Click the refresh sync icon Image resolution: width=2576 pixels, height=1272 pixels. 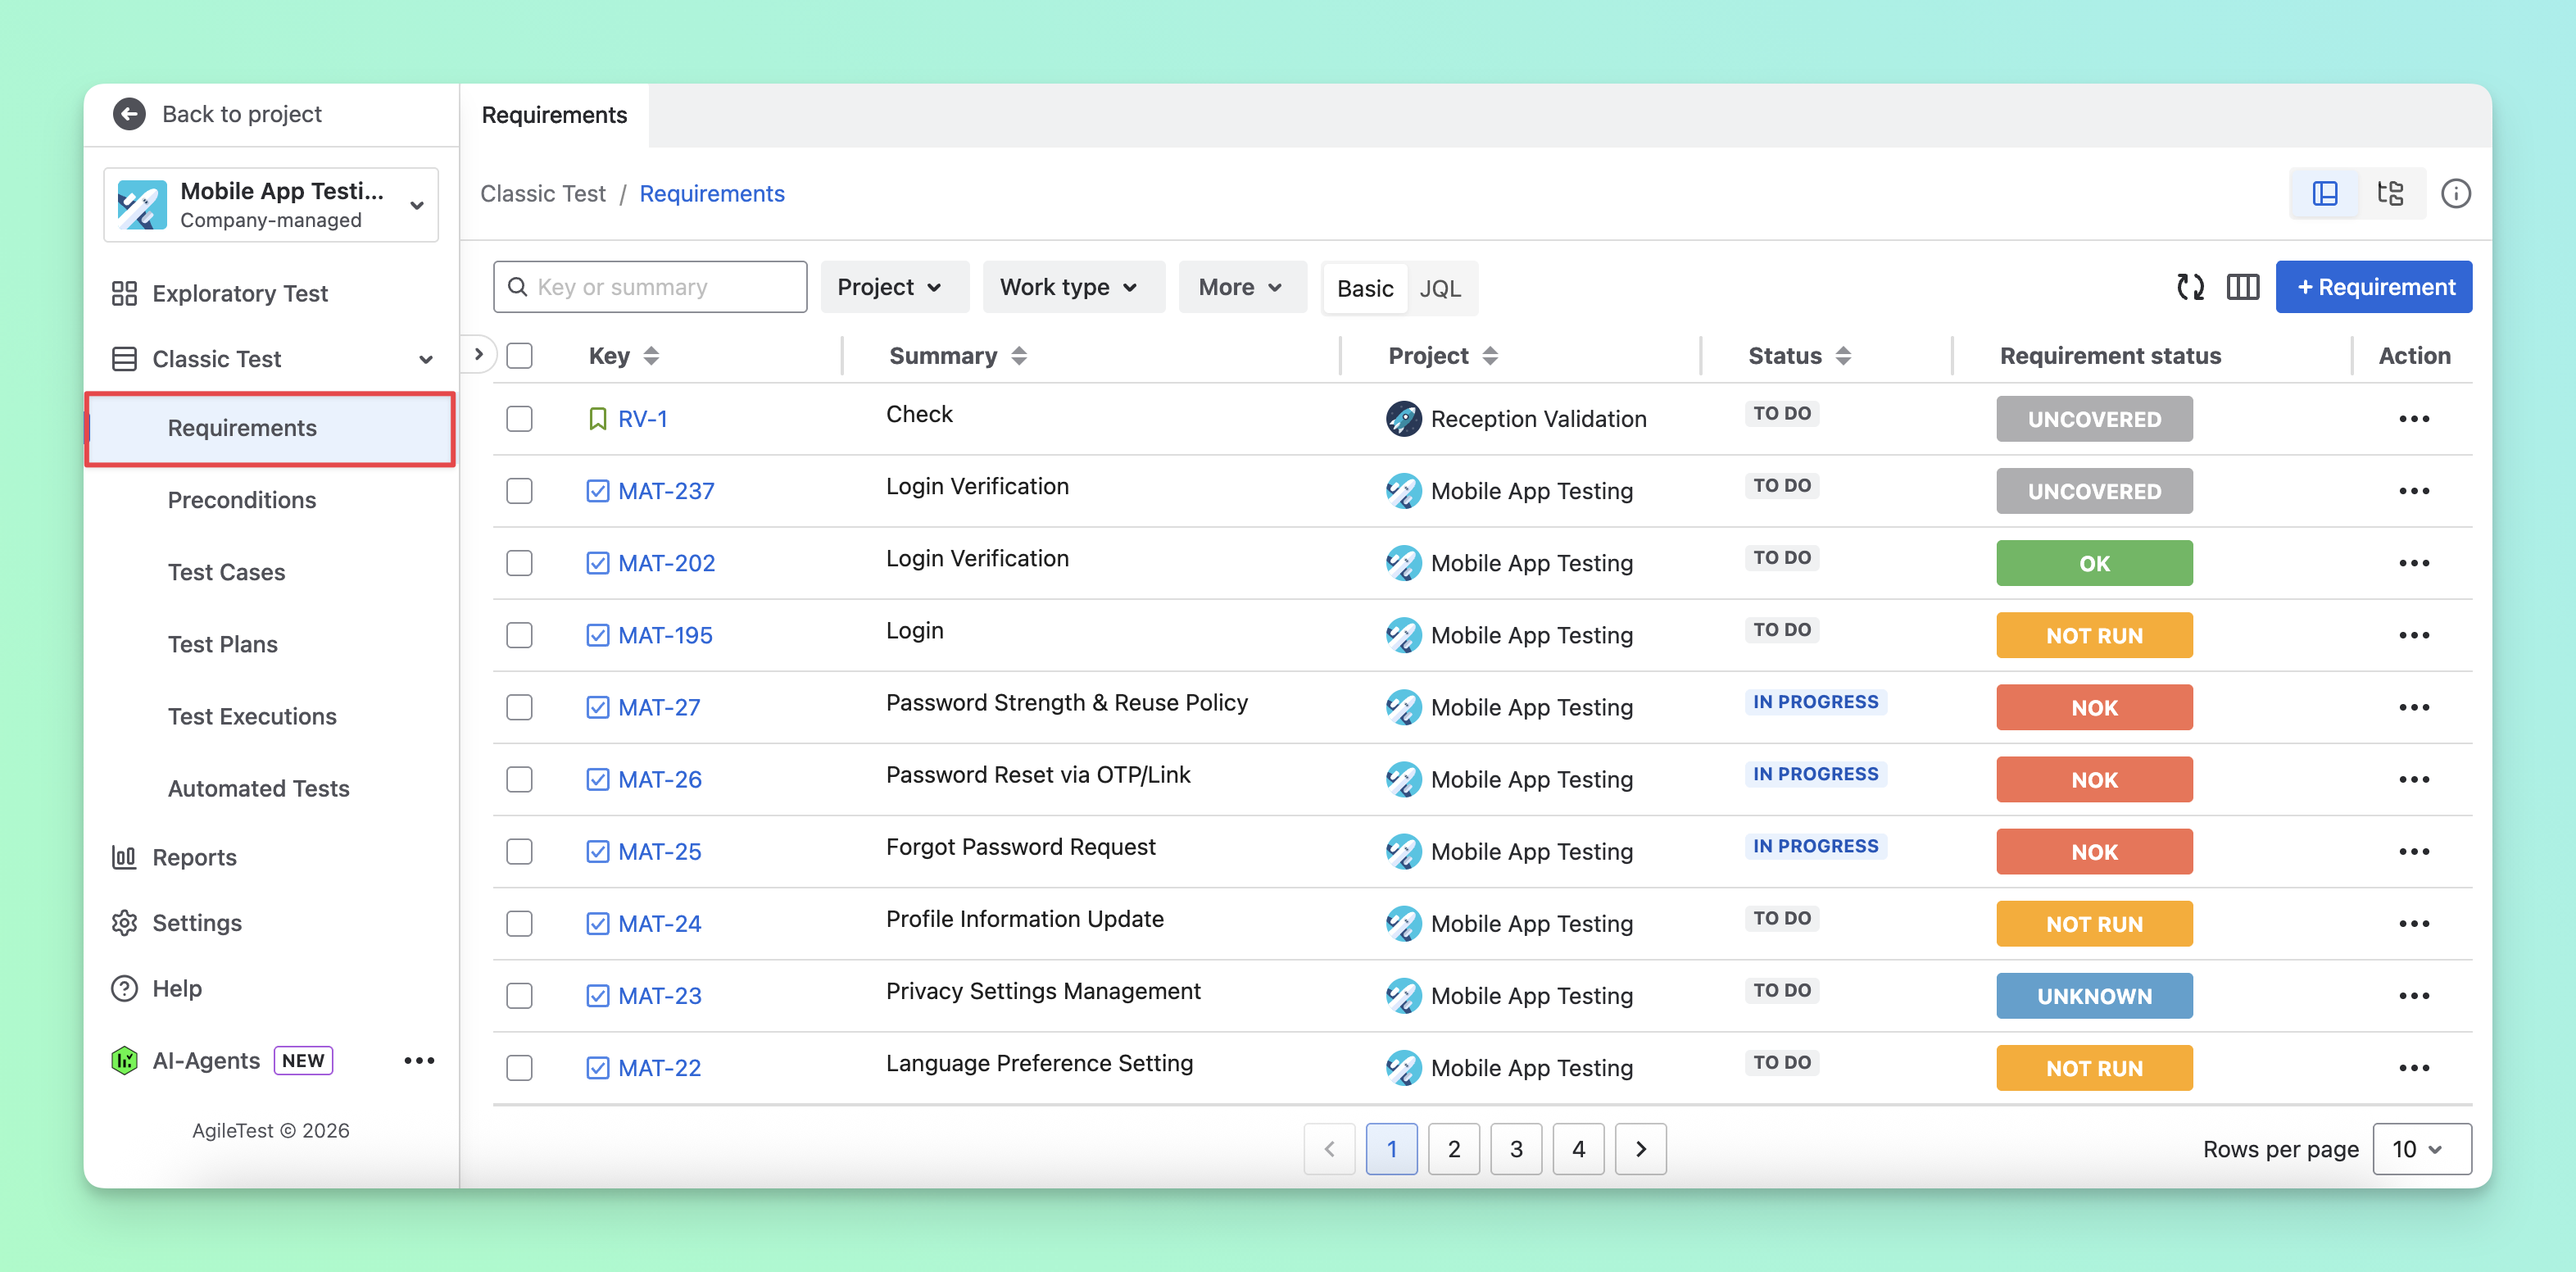(x=2190, y=287)
